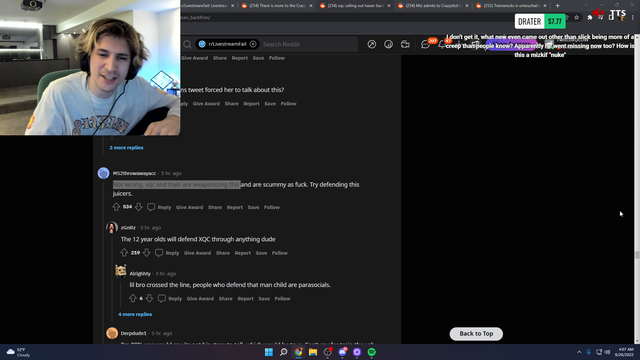Click MS2throwawayacc avatar image
Image resolution: width=640 pixels, height=360 pixels.
click(x=104, y=173)
